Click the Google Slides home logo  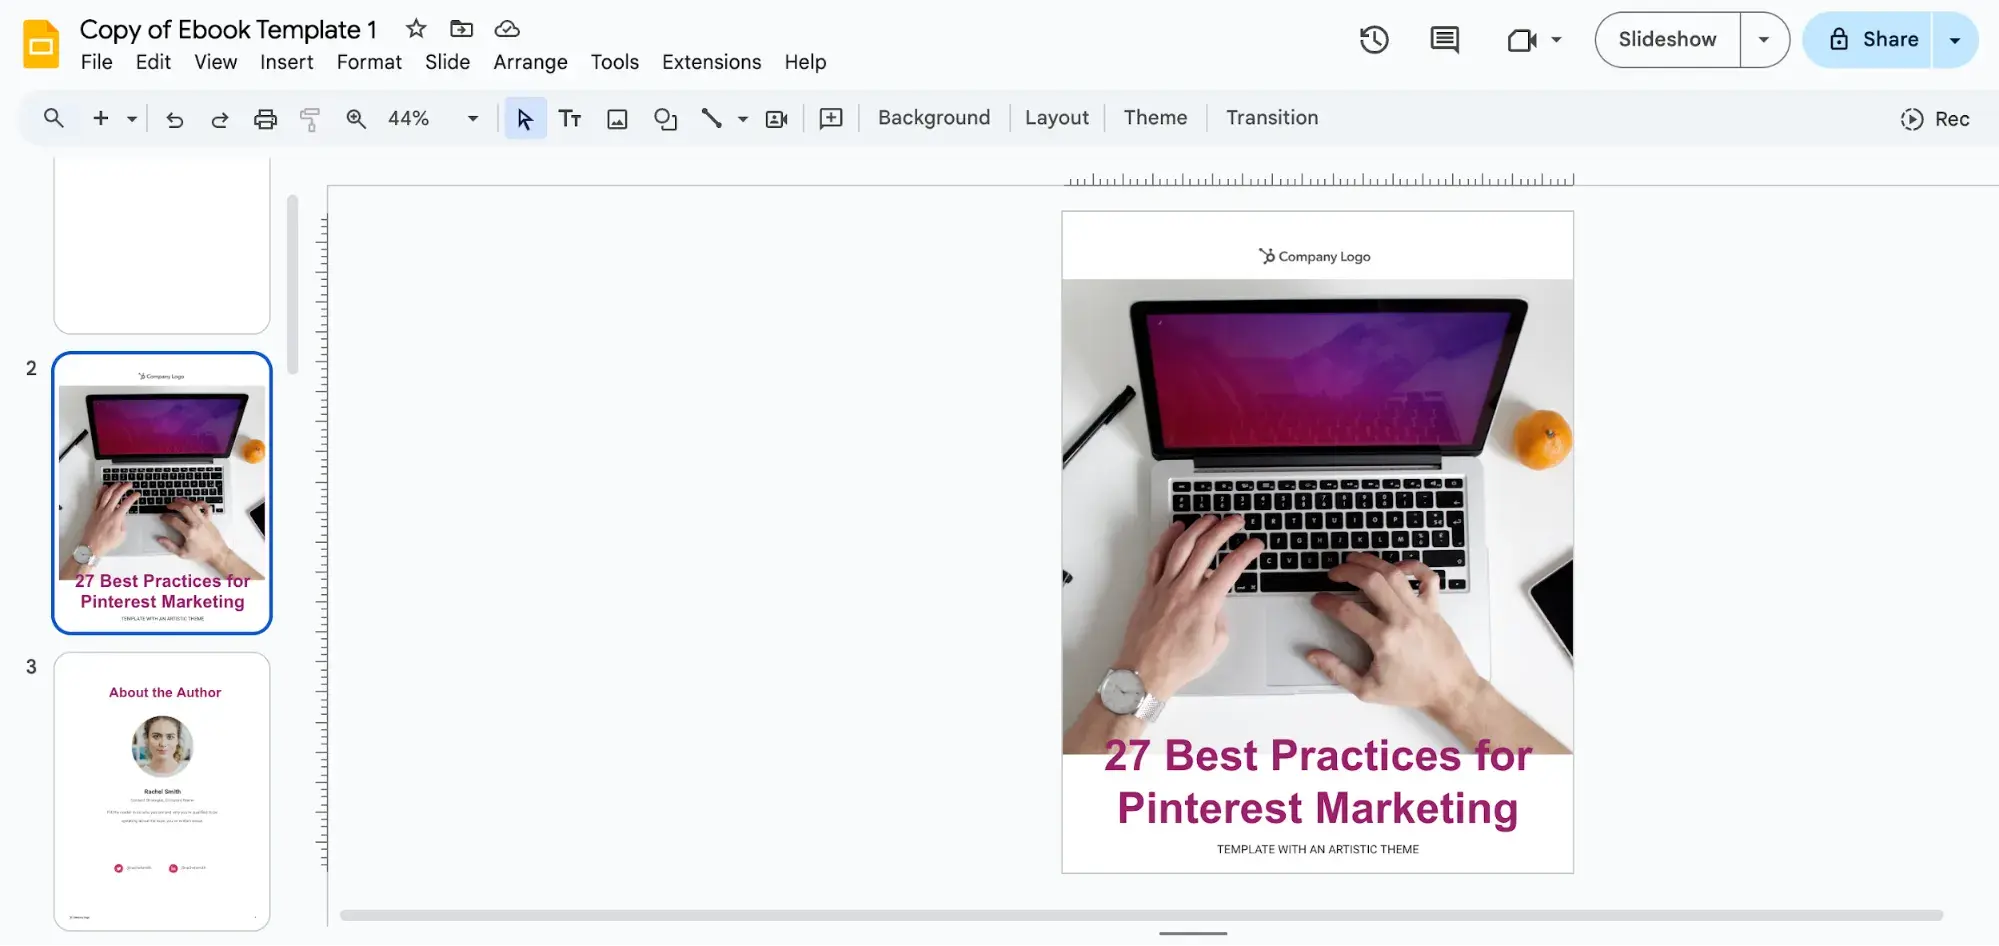point(41,44)
